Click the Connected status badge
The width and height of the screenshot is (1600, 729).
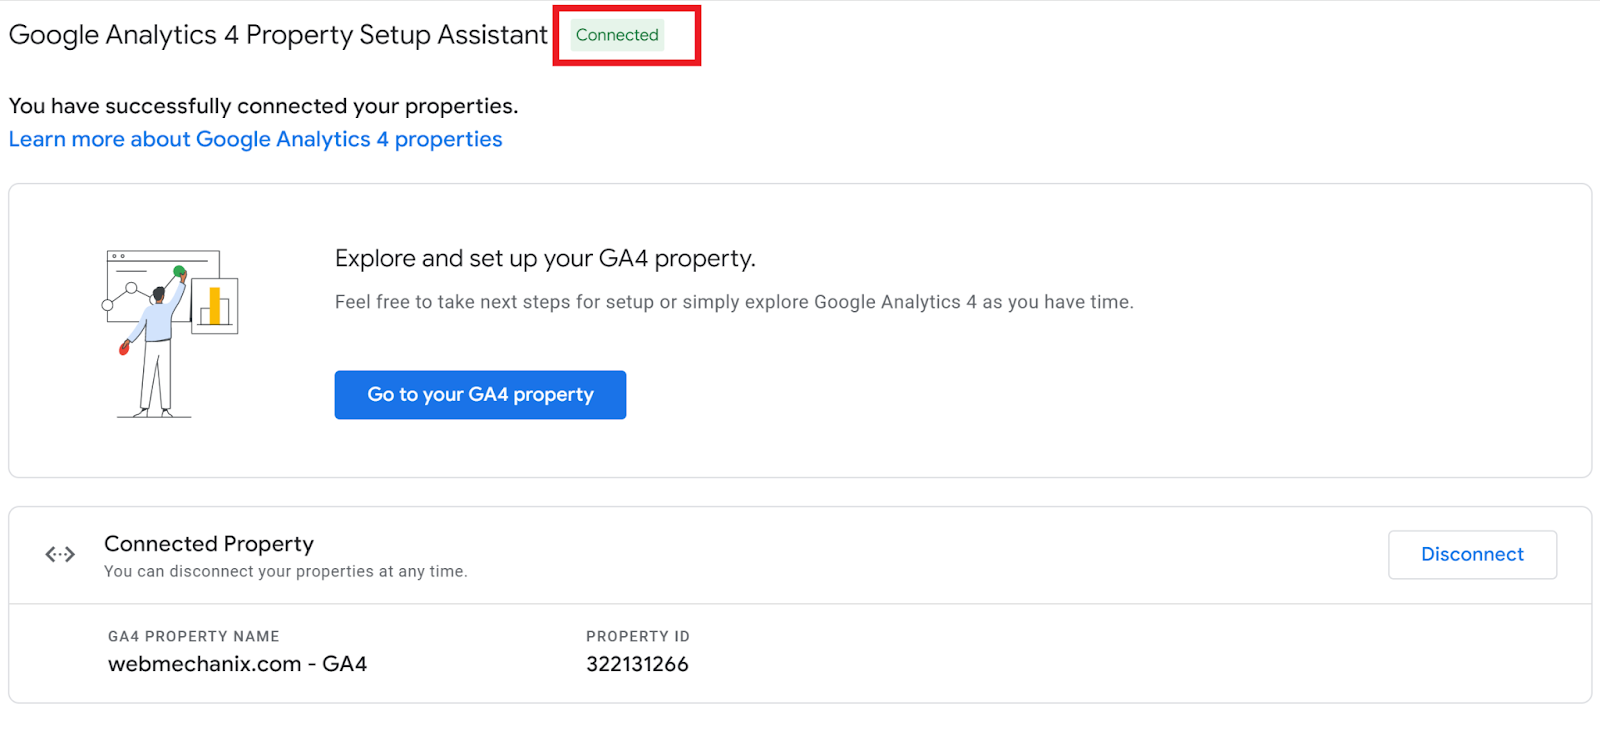tap(617, 35)
